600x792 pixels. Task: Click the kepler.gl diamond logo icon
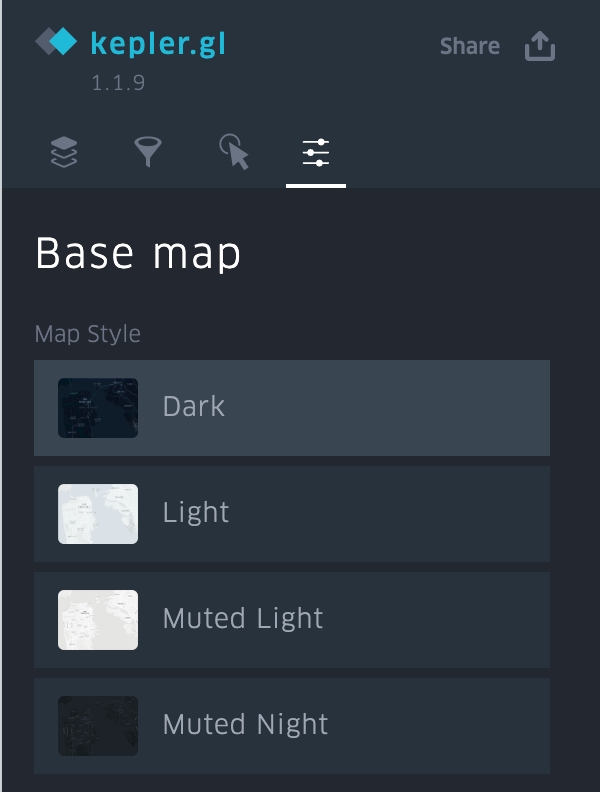(56, 41)
